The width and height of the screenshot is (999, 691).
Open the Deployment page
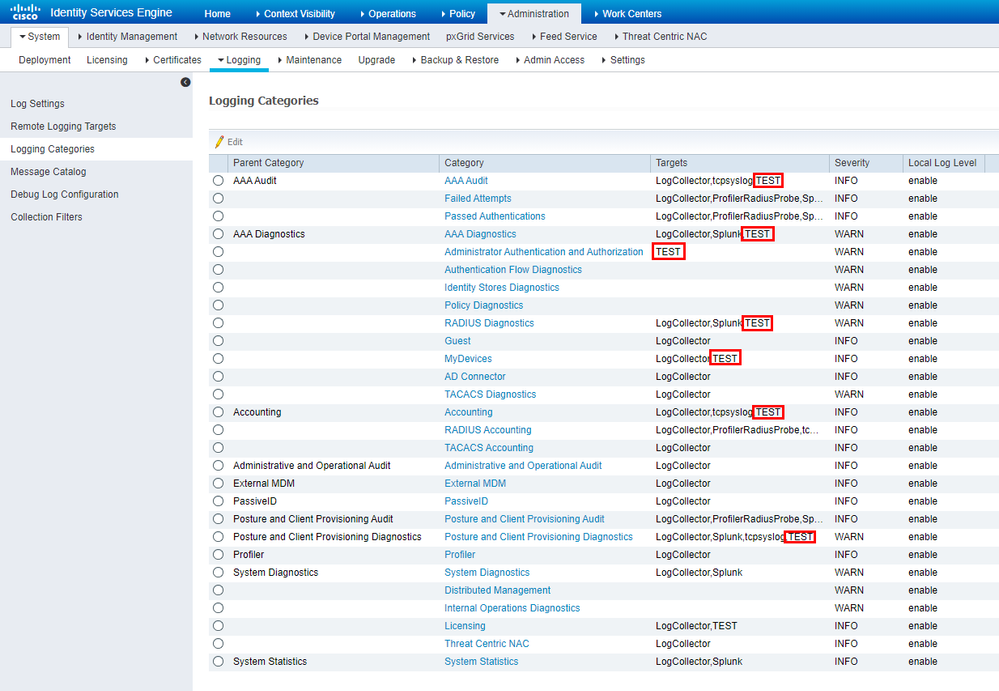[45, 60]
